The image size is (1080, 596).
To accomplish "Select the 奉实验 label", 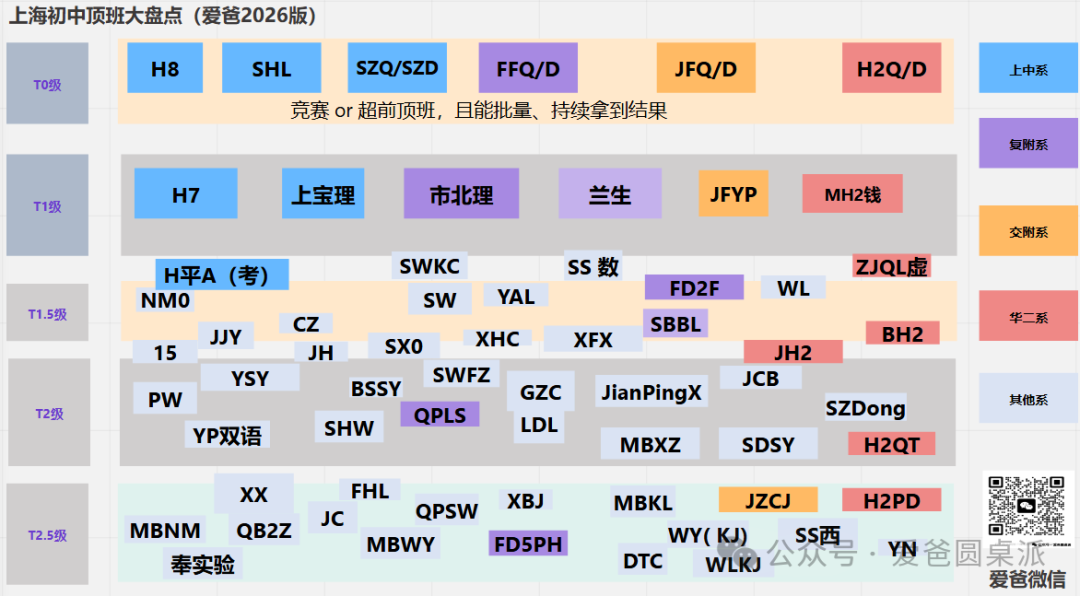I will coord(202,564).
